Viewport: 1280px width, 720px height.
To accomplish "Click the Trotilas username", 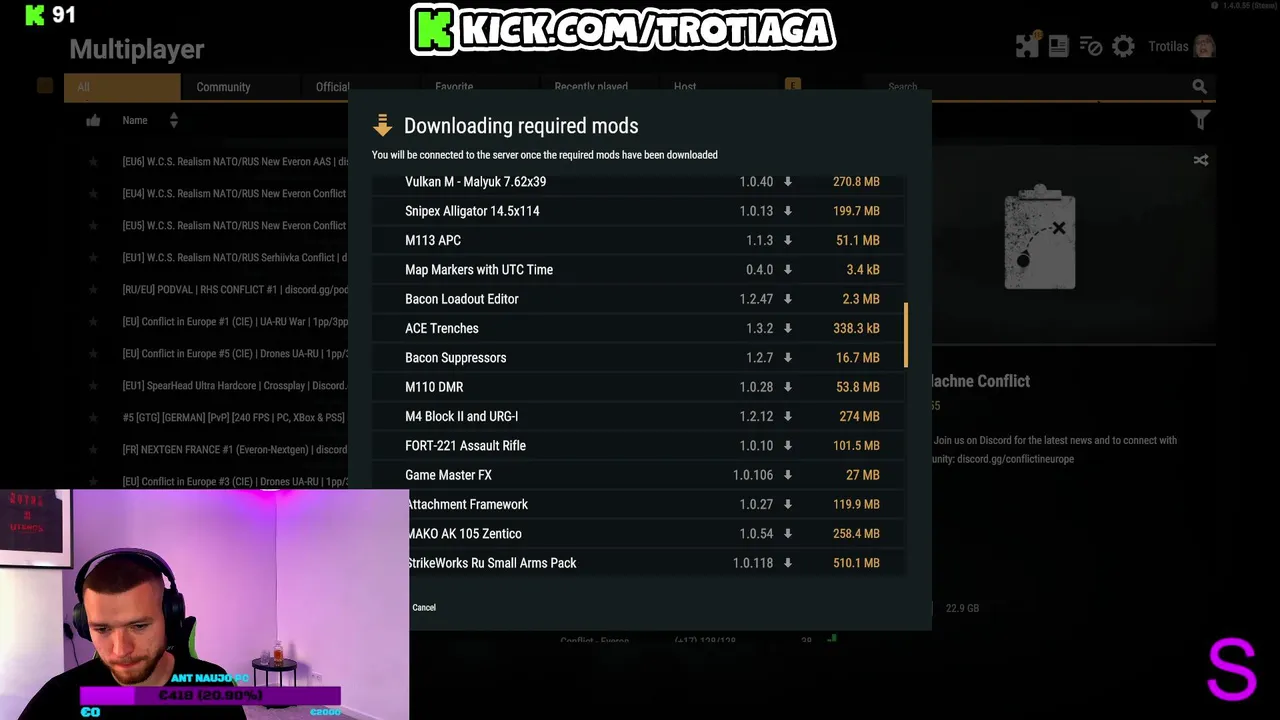I will pos(1168,46).
